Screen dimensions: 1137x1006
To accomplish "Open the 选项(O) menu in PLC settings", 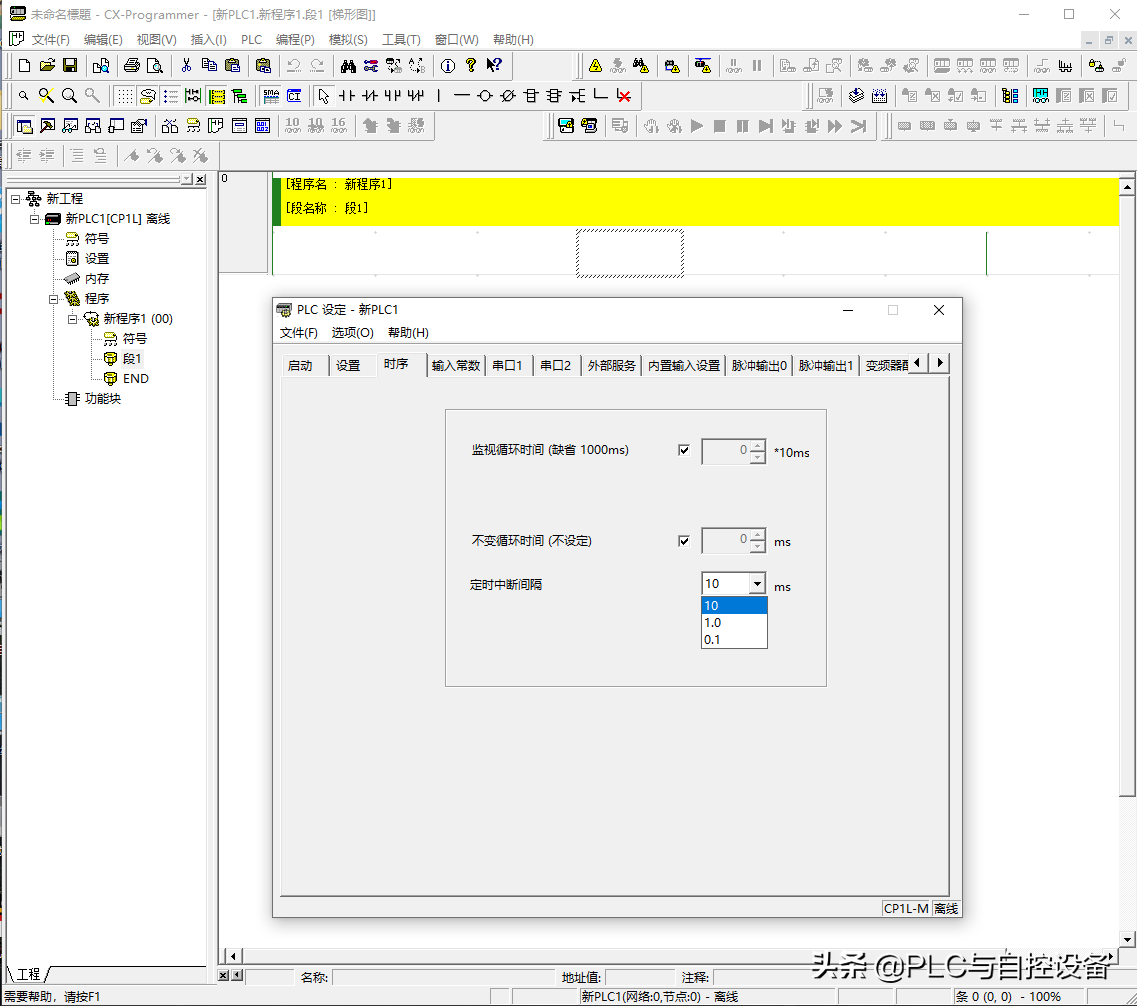I will (352, 333).
